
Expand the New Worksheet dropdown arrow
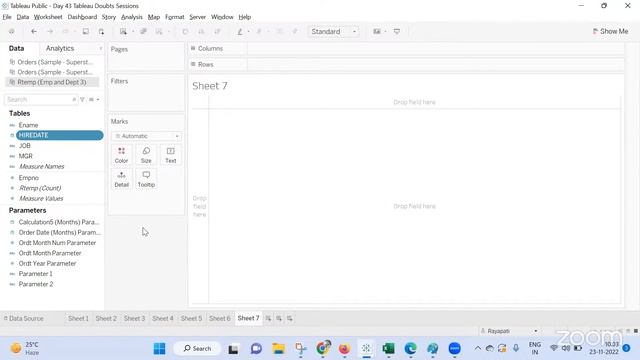133,32
